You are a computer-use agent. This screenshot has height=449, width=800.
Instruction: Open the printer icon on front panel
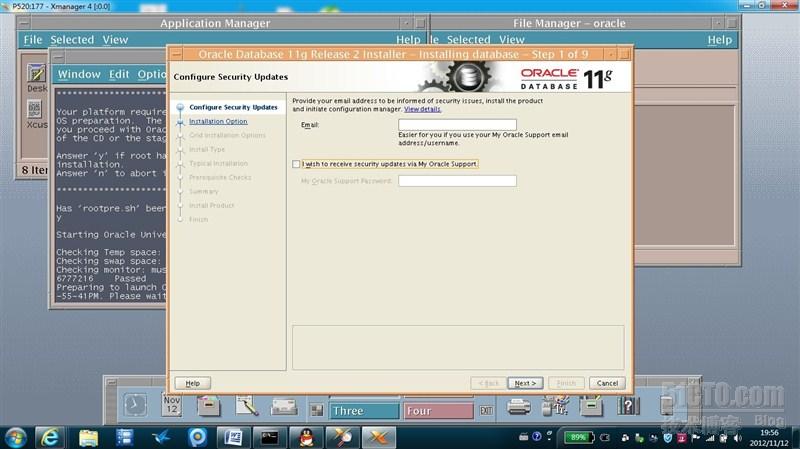coord(518,407)
